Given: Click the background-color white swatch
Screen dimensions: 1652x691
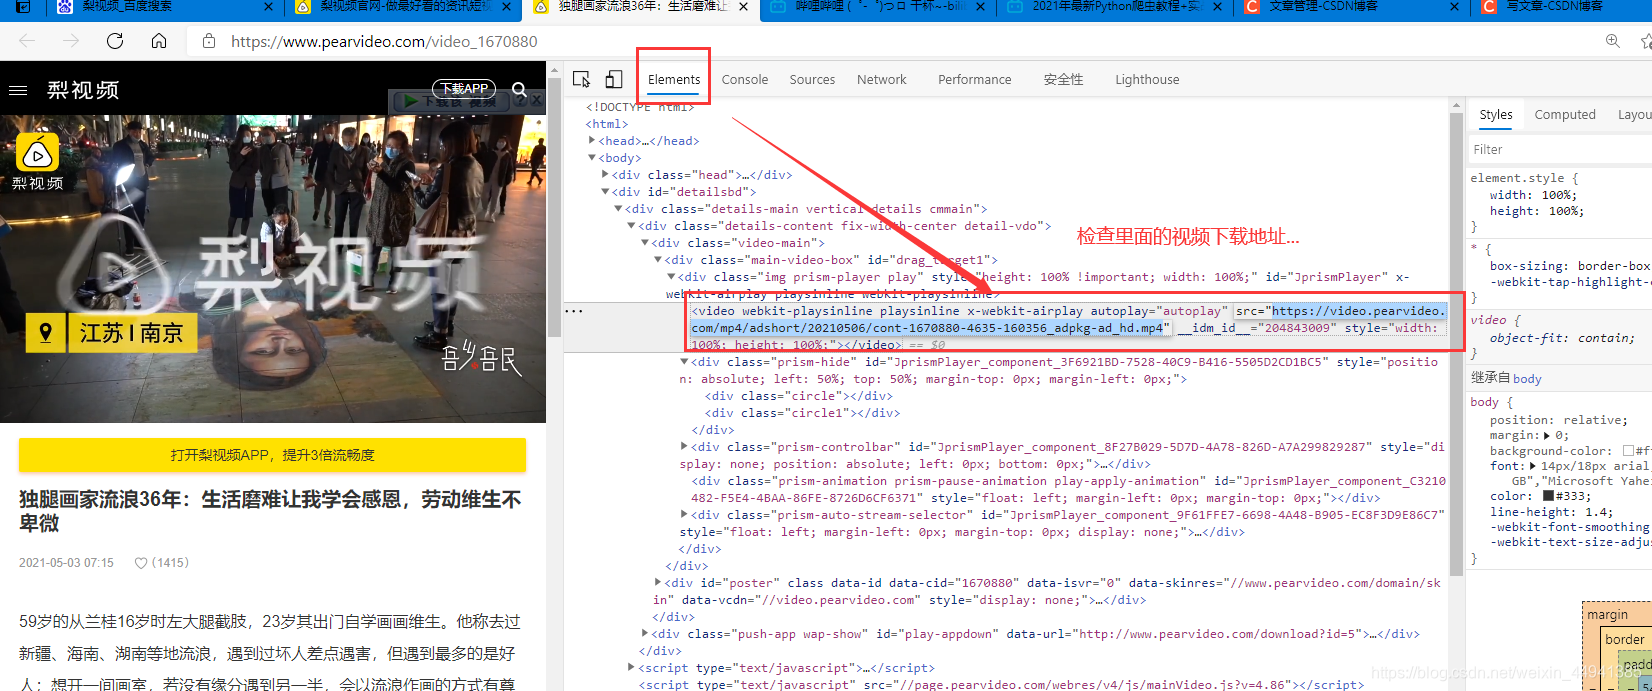Looking at the screenshot, I should pos(1628,451).
